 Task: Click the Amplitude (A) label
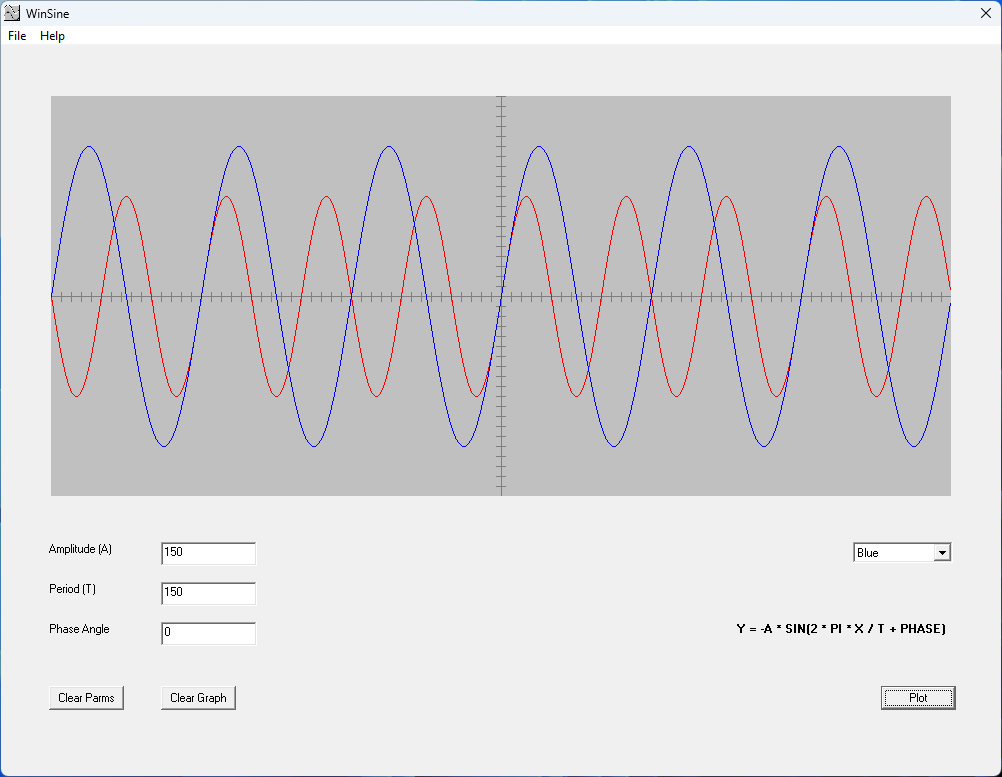(80, 549)
